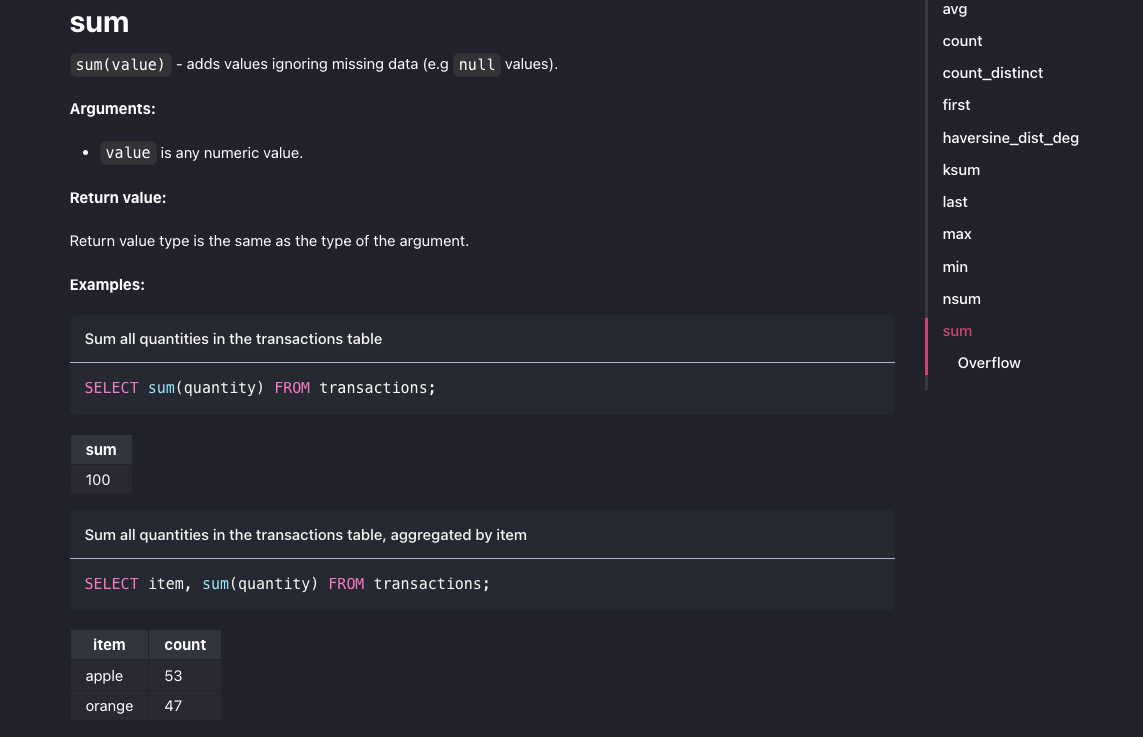Select first in the contents list

tap(956, 106)
